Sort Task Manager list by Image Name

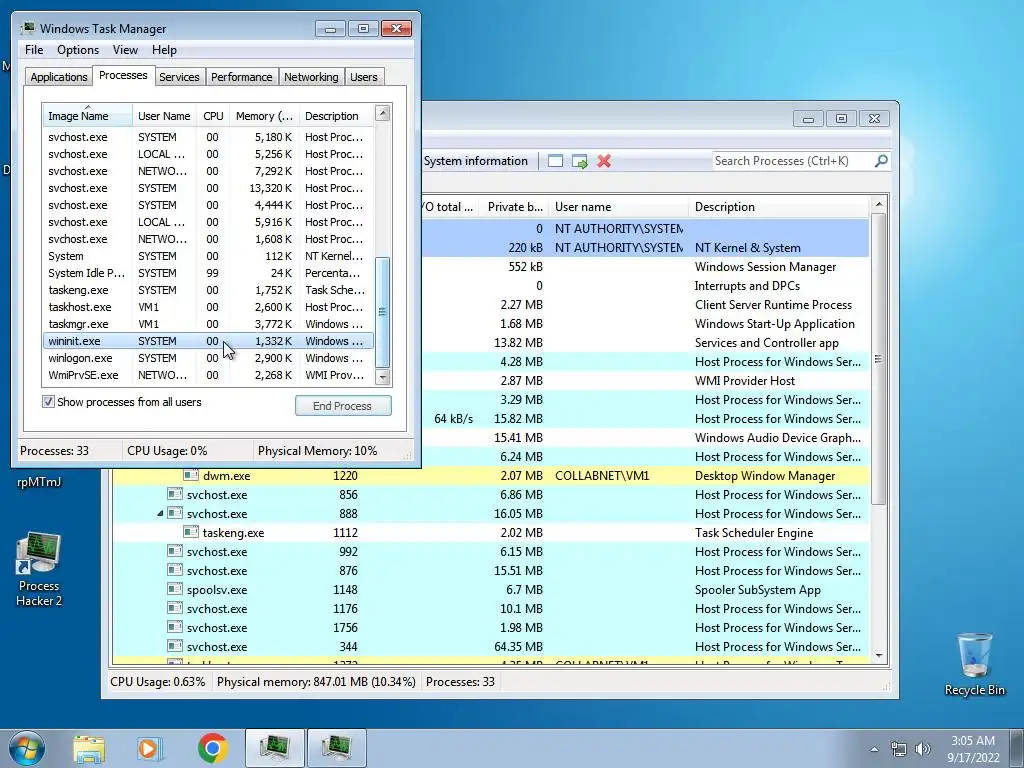(x=88, y=116)
